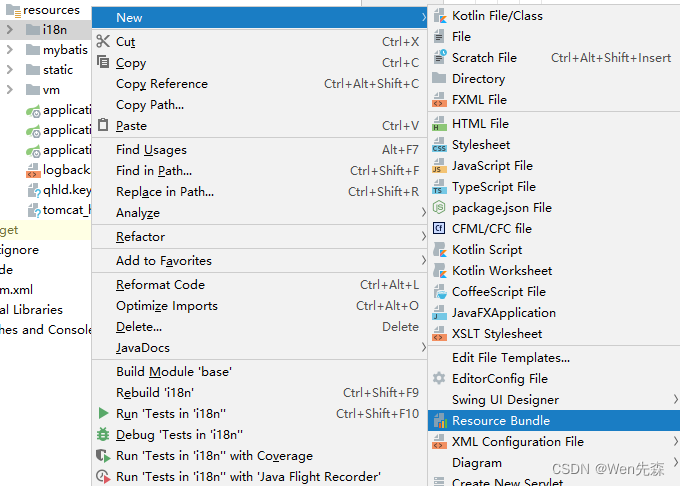Click the Kotlin Script icon
The width and height of the screenshot is (680, 486).
coord(439,250)
